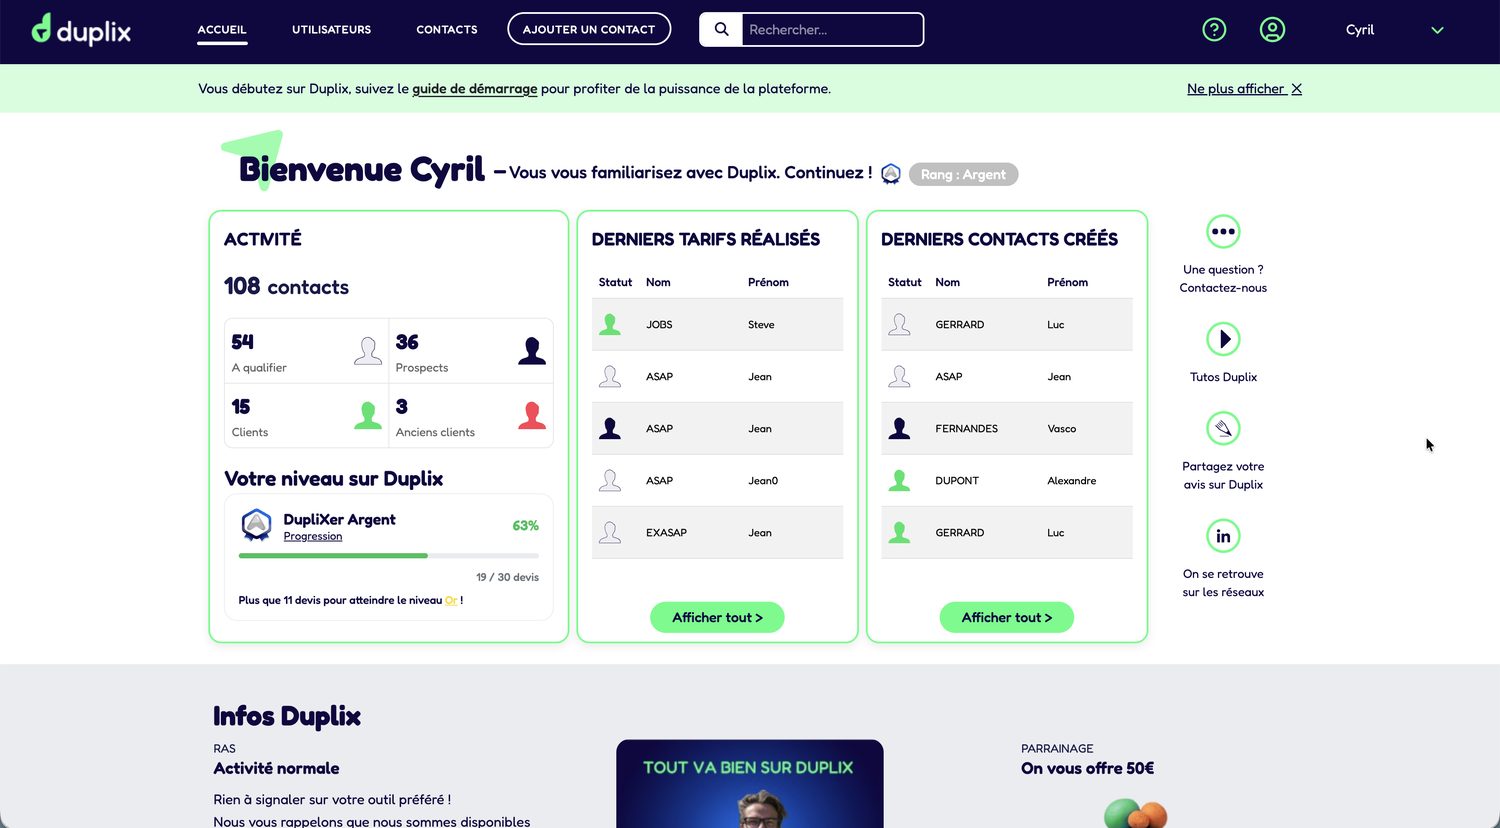Expand the Cyril account dropdown chevron

(x=1437, y=30)
